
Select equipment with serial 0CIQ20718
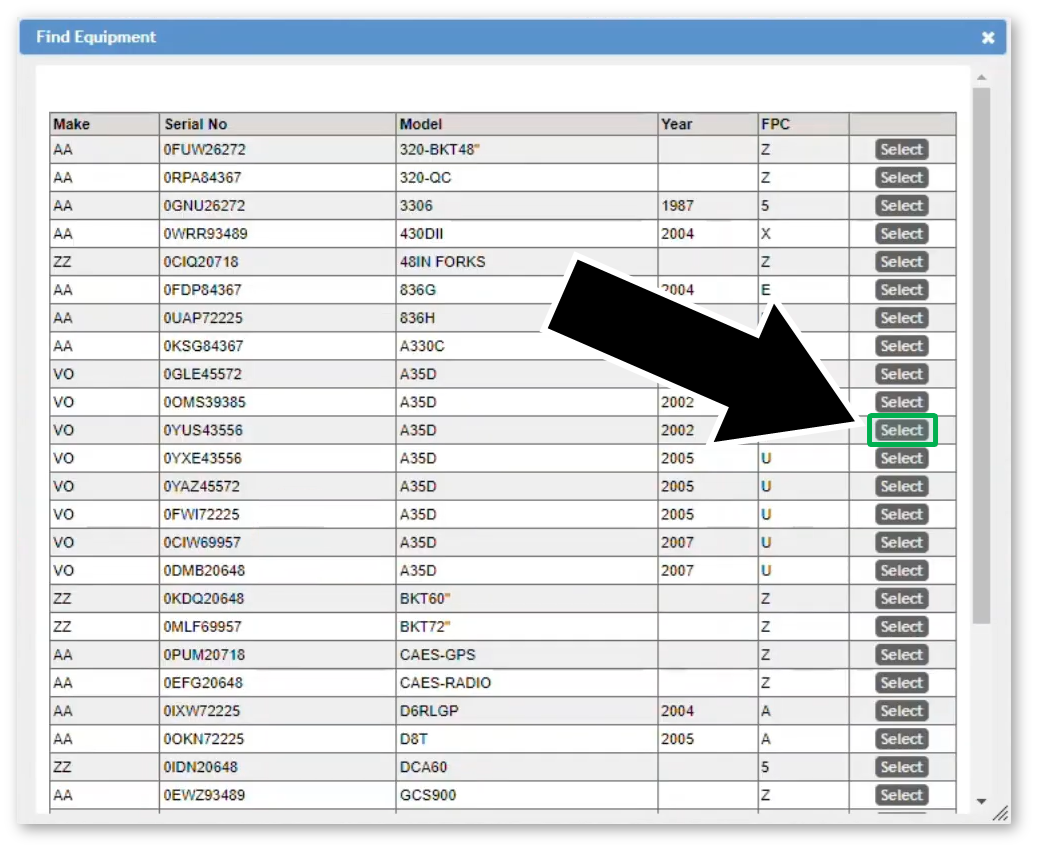point(901,262)
